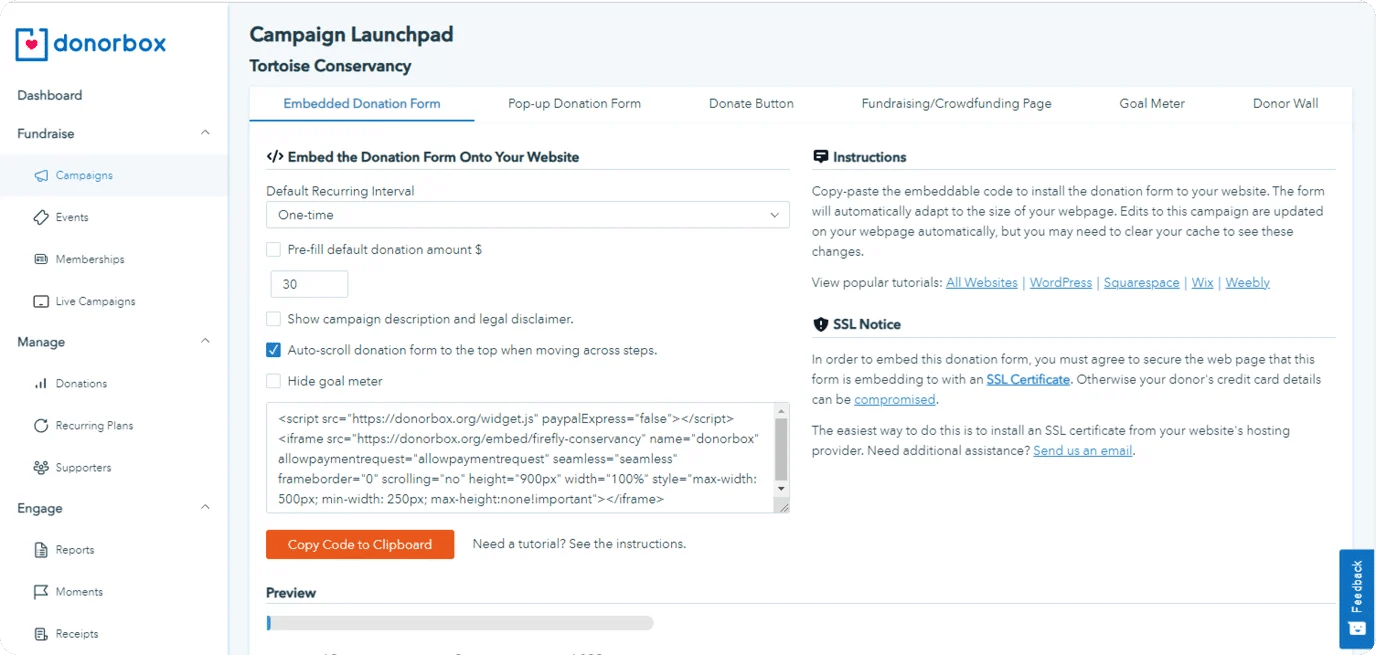Screen dimensions: 1376x655
Task: Switch to the Pop-up Donation Form tab
Action: (x=574, y=103)
